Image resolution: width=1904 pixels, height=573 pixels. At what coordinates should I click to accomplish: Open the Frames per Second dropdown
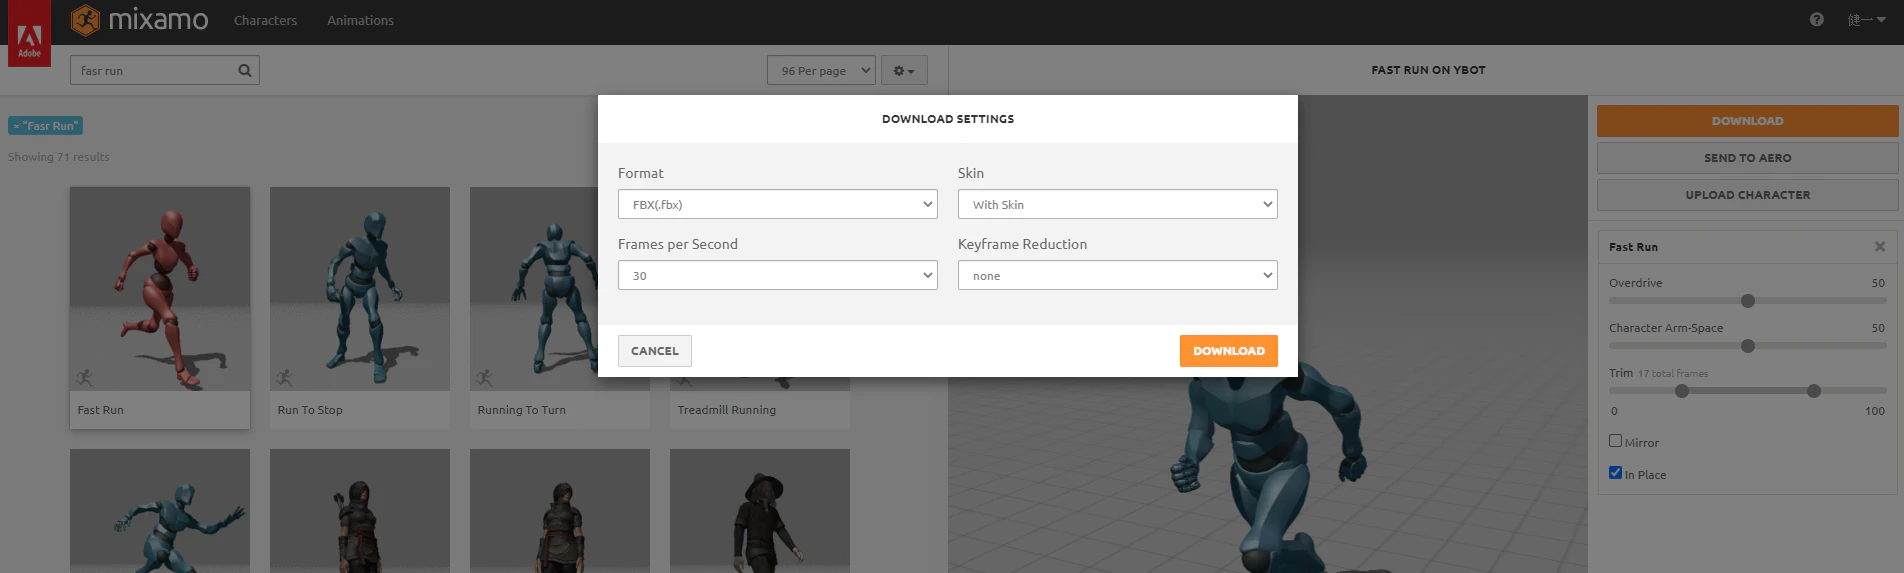[x=778, y=275]
